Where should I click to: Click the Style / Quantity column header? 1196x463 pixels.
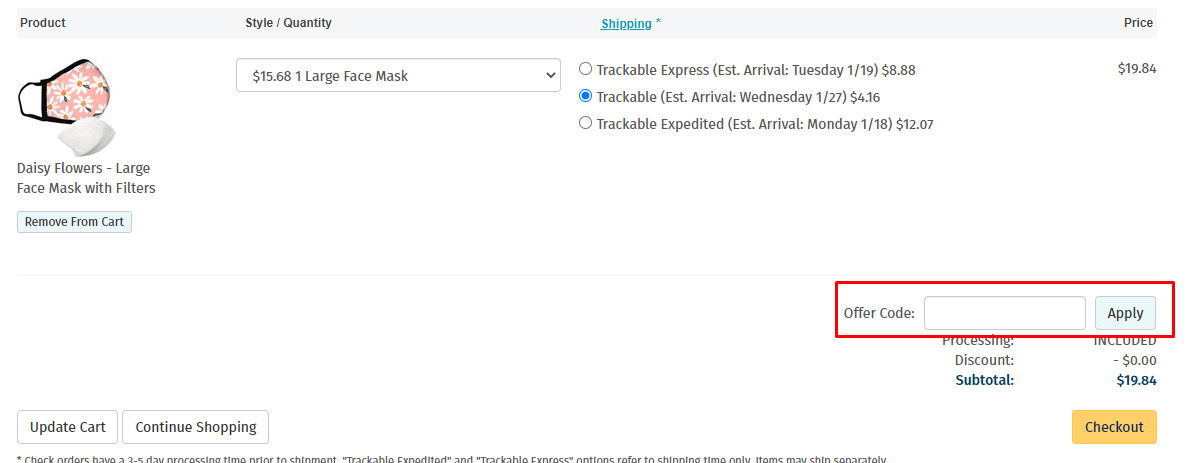click(x=288, y=23)
